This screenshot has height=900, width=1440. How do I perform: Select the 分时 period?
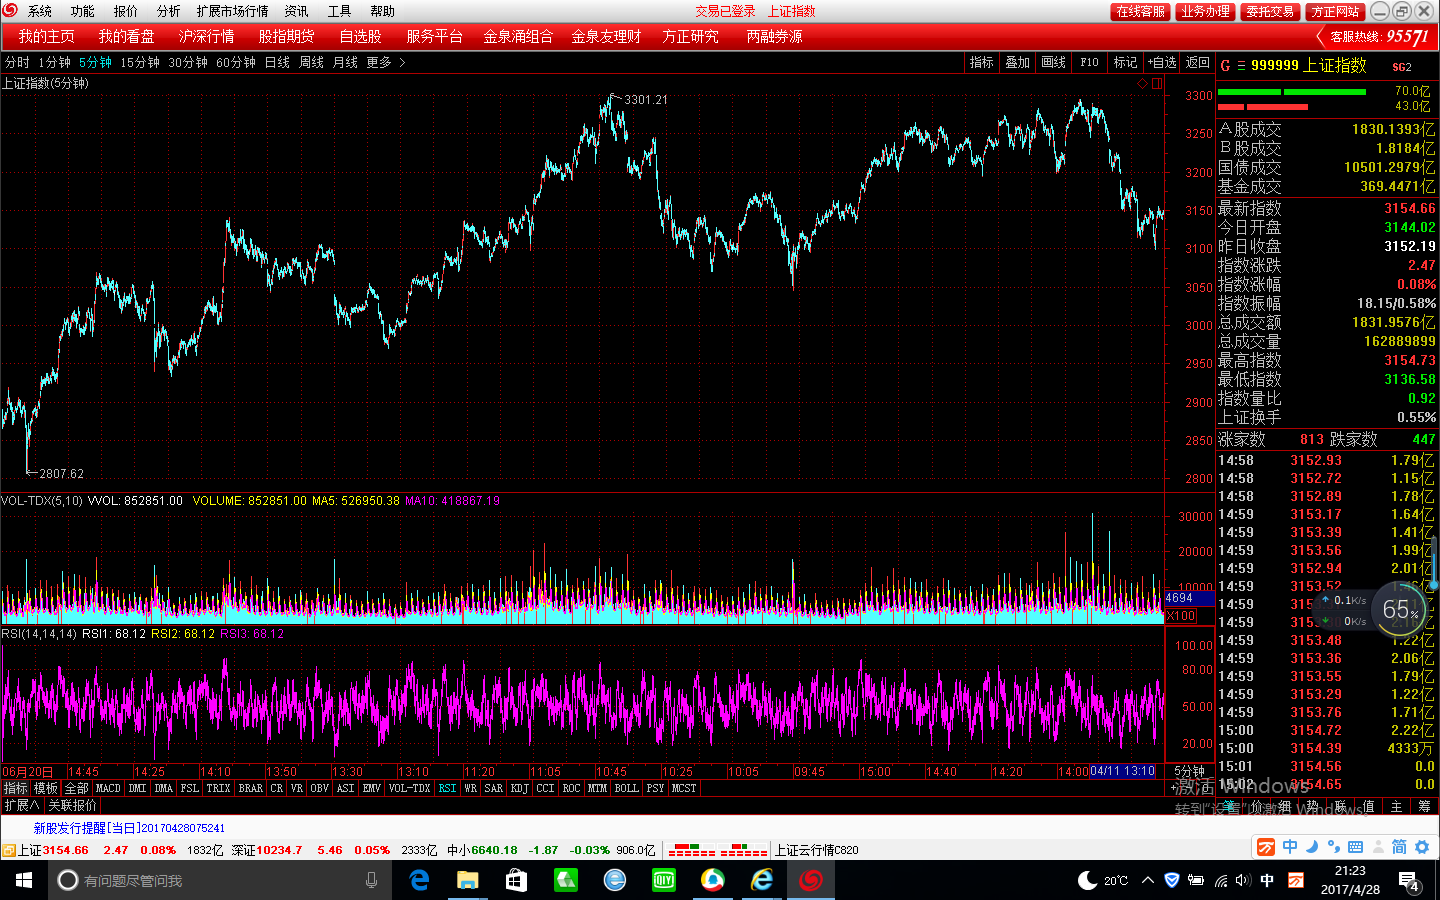(x=17, y=62)
